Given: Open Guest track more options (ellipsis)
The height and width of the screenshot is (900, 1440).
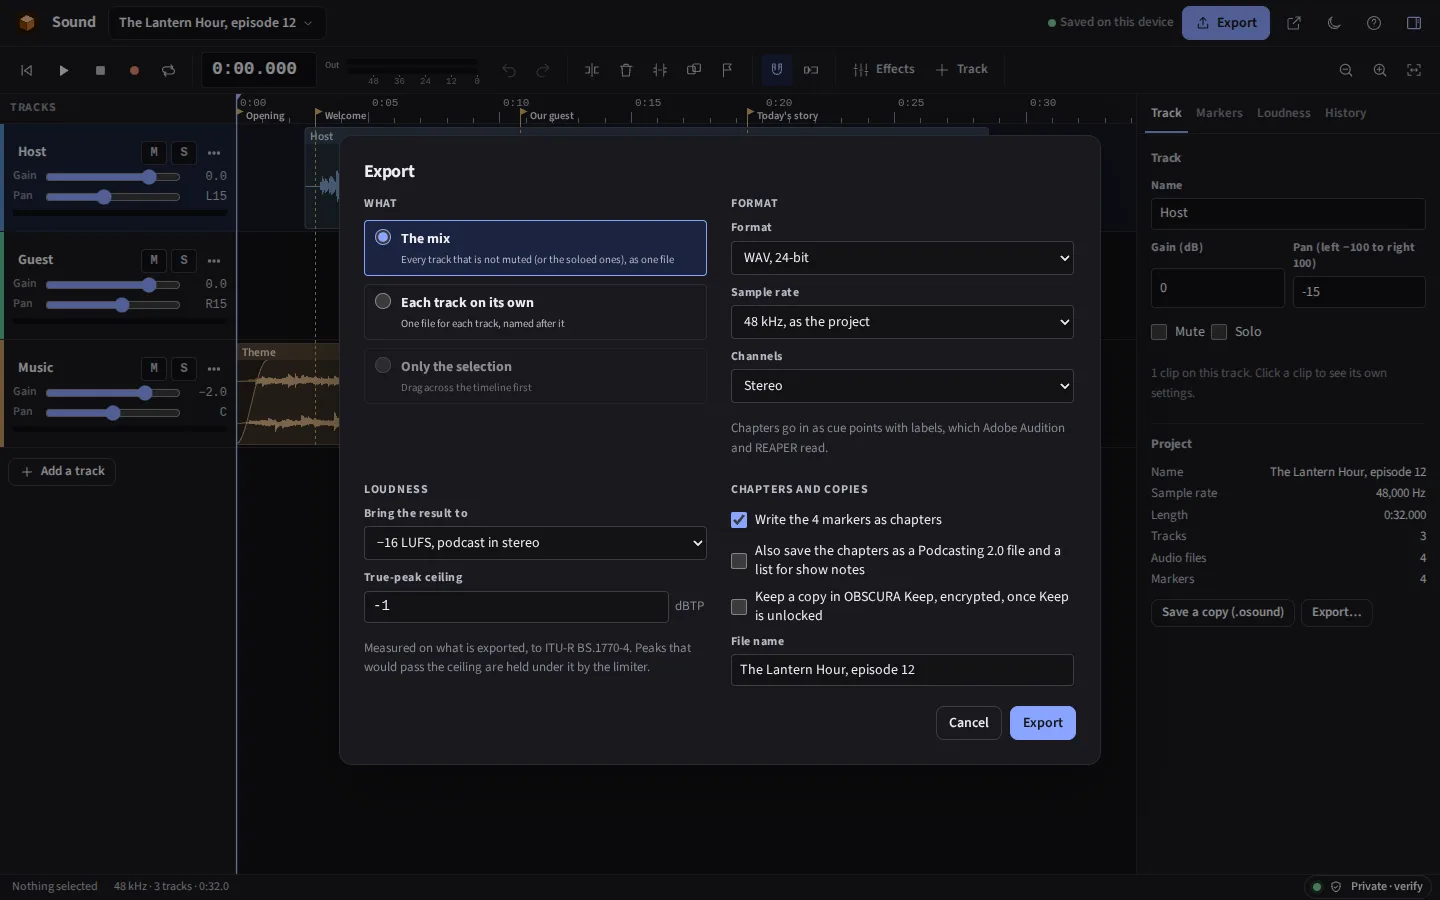Looking at the screenshot, I should pos(214,261).
